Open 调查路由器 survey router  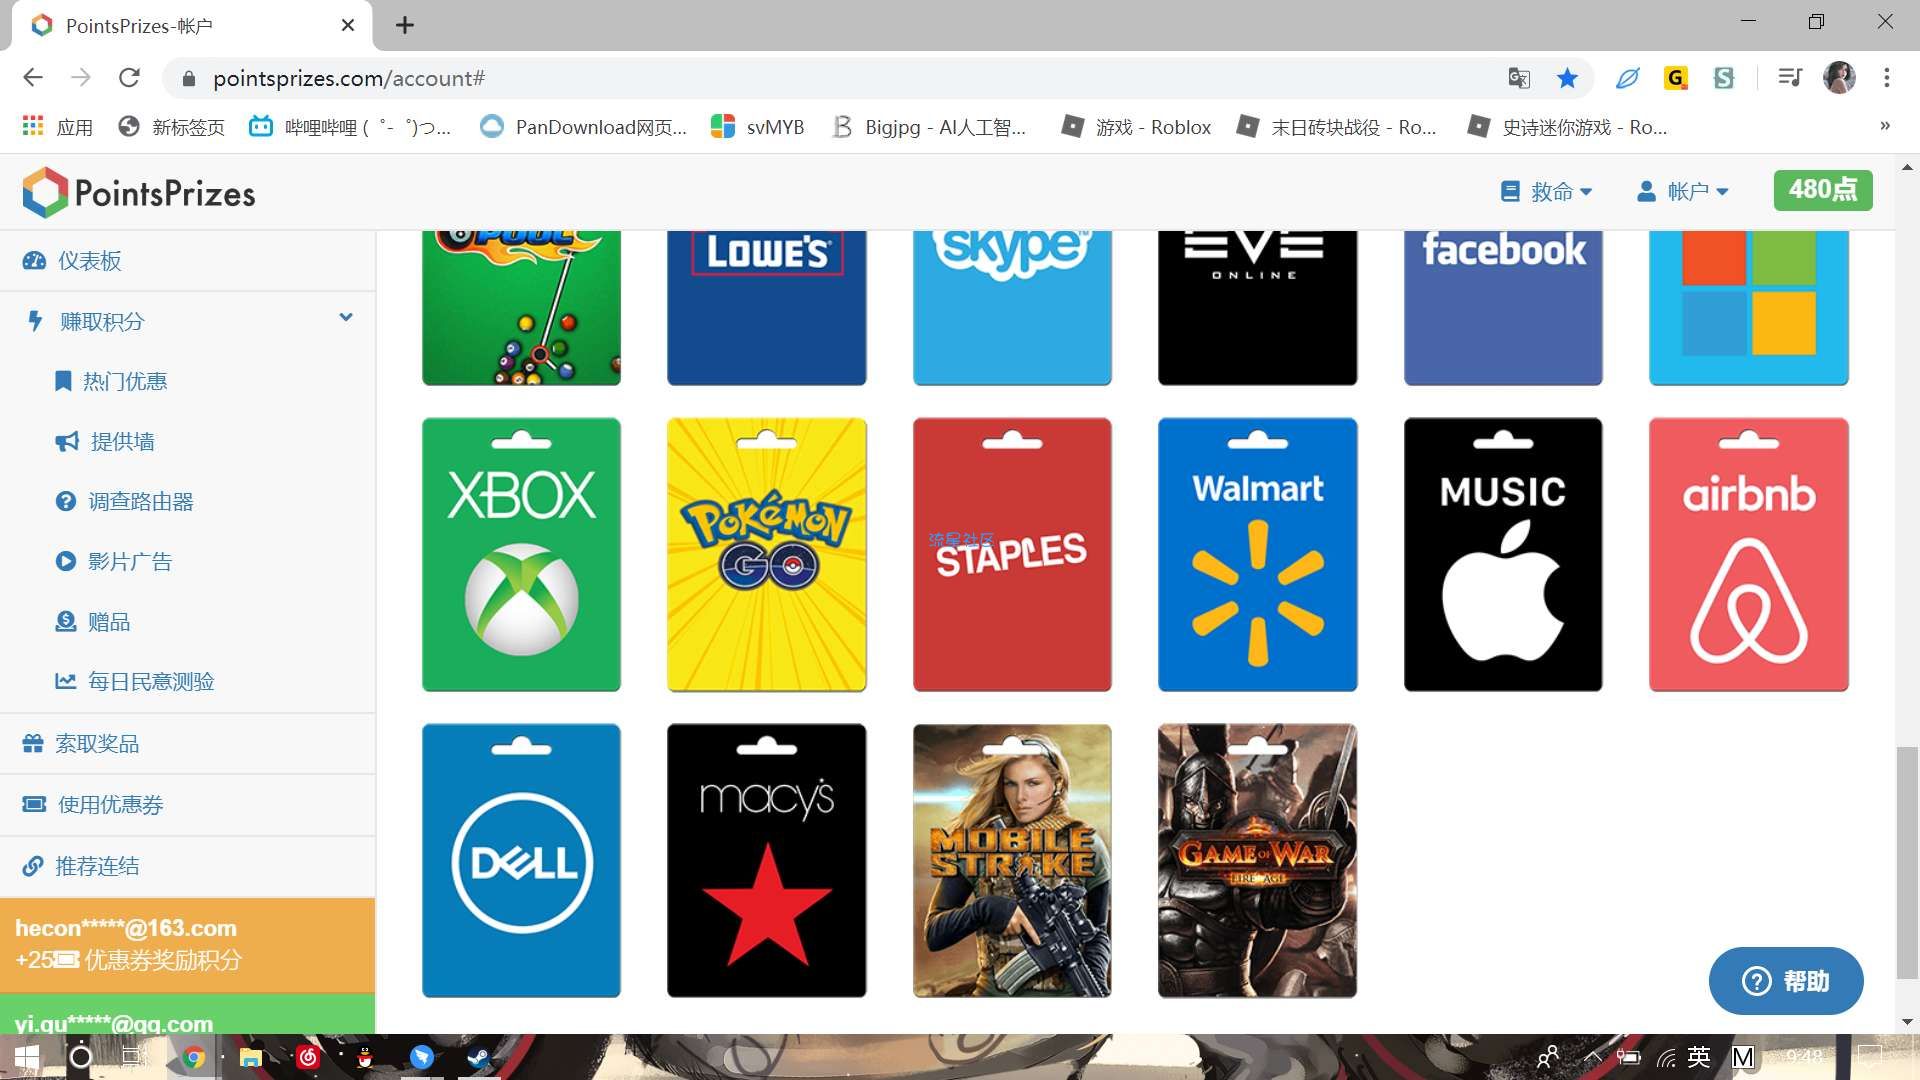click(124, 501)
